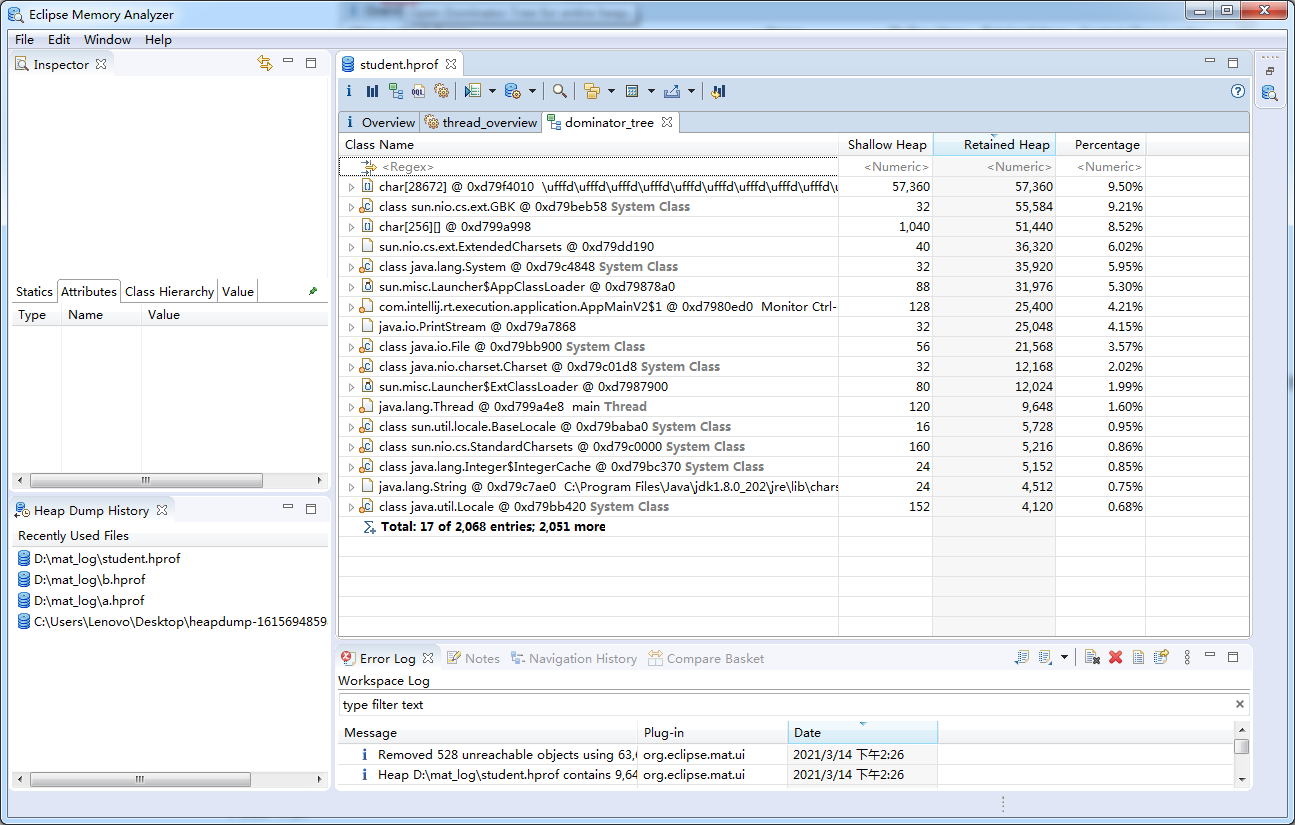Viewport: 1295px width, 825px height.
Task: Click the Restore Log icon
Action: coord(1161,657)
